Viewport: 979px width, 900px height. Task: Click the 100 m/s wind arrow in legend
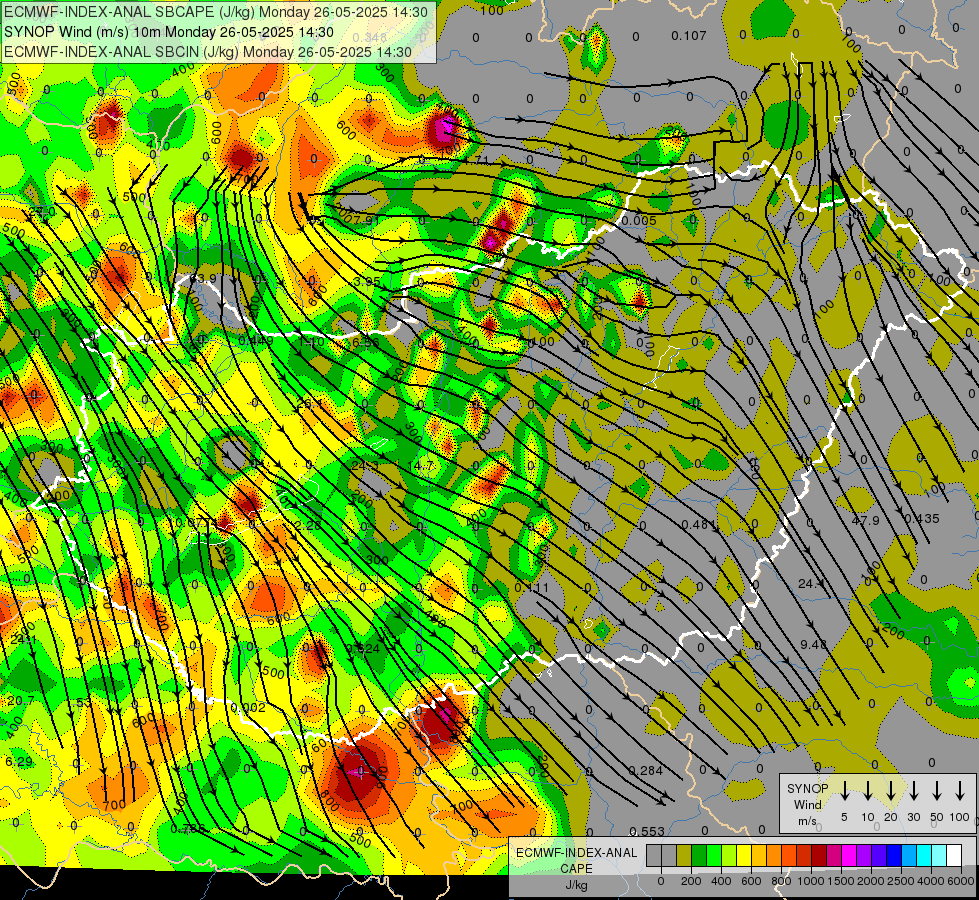tap(960, 791)
